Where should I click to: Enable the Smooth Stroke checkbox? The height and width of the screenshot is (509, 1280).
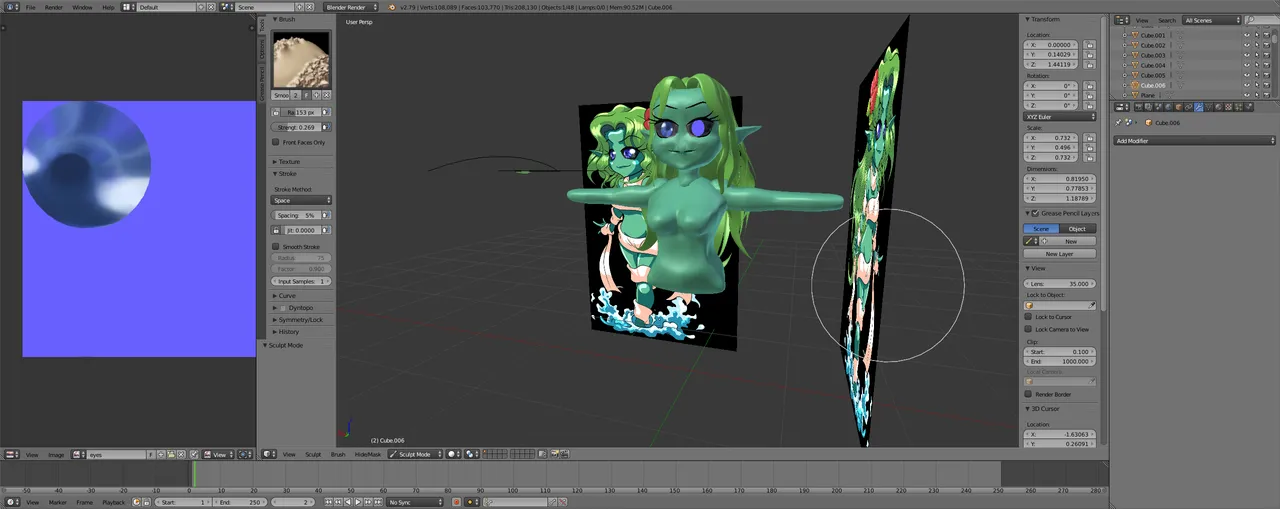coord(276,246)
